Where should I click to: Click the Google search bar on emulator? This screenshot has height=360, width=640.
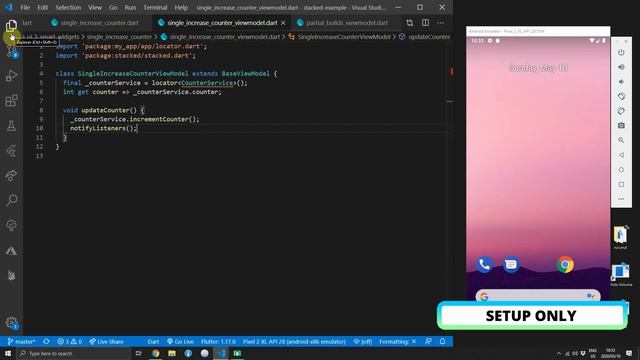pyautogui.click(x=538, y=296)
